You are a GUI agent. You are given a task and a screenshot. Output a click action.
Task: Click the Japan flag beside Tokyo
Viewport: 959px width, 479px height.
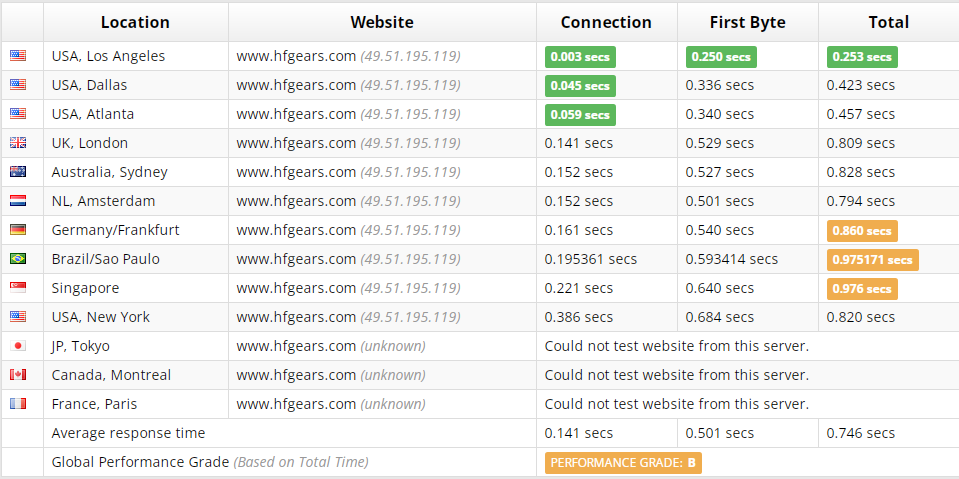pos(18,346)
